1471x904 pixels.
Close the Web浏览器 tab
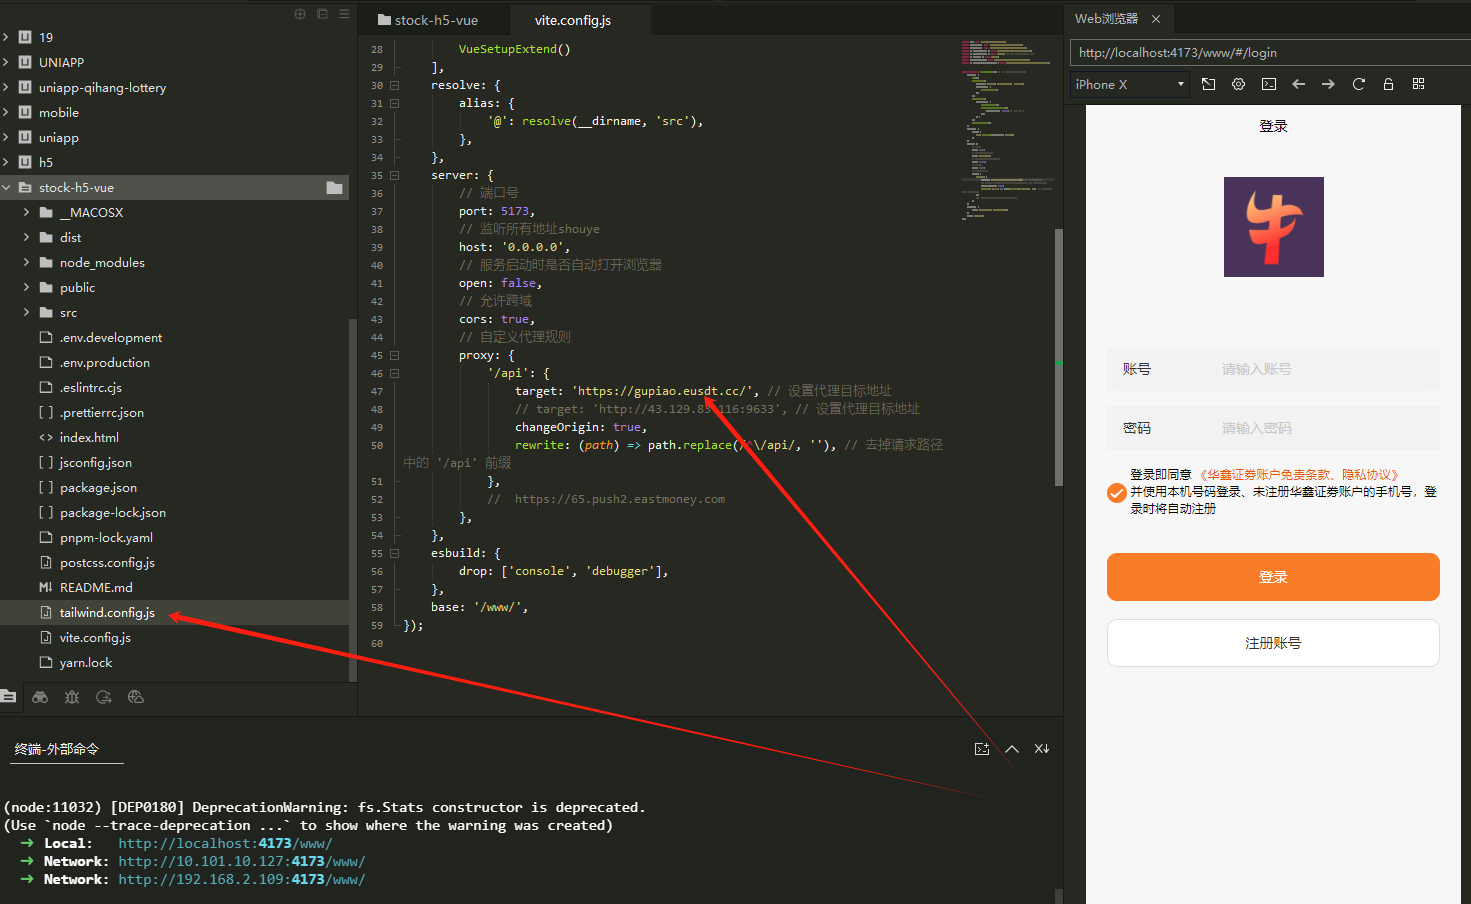point(1156,19)
